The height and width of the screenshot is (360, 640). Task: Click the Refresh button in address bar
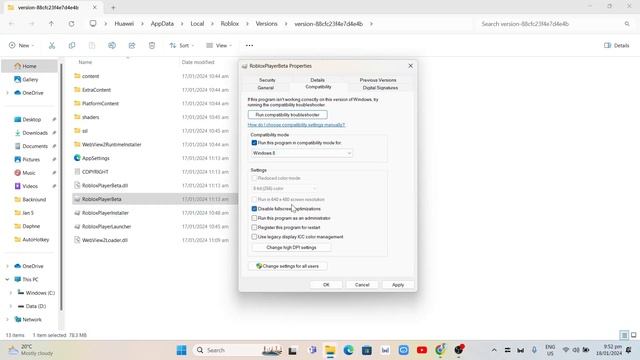coord(71,24)
